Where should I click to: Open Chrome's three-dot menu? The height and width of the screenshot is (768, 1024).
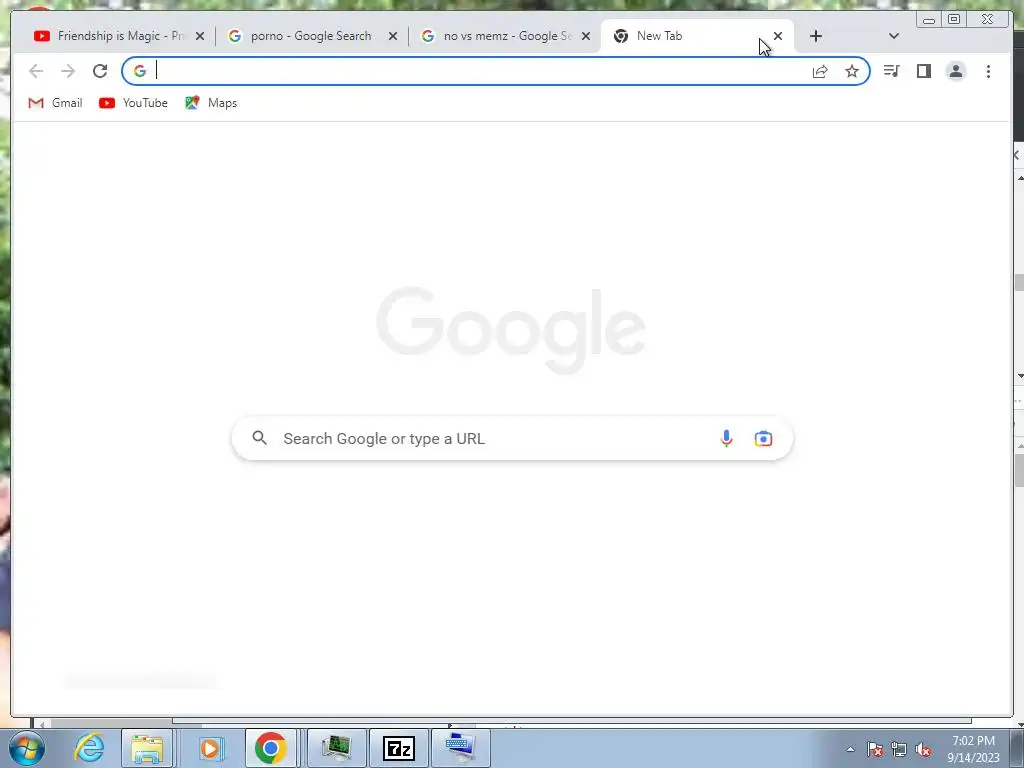989,71
